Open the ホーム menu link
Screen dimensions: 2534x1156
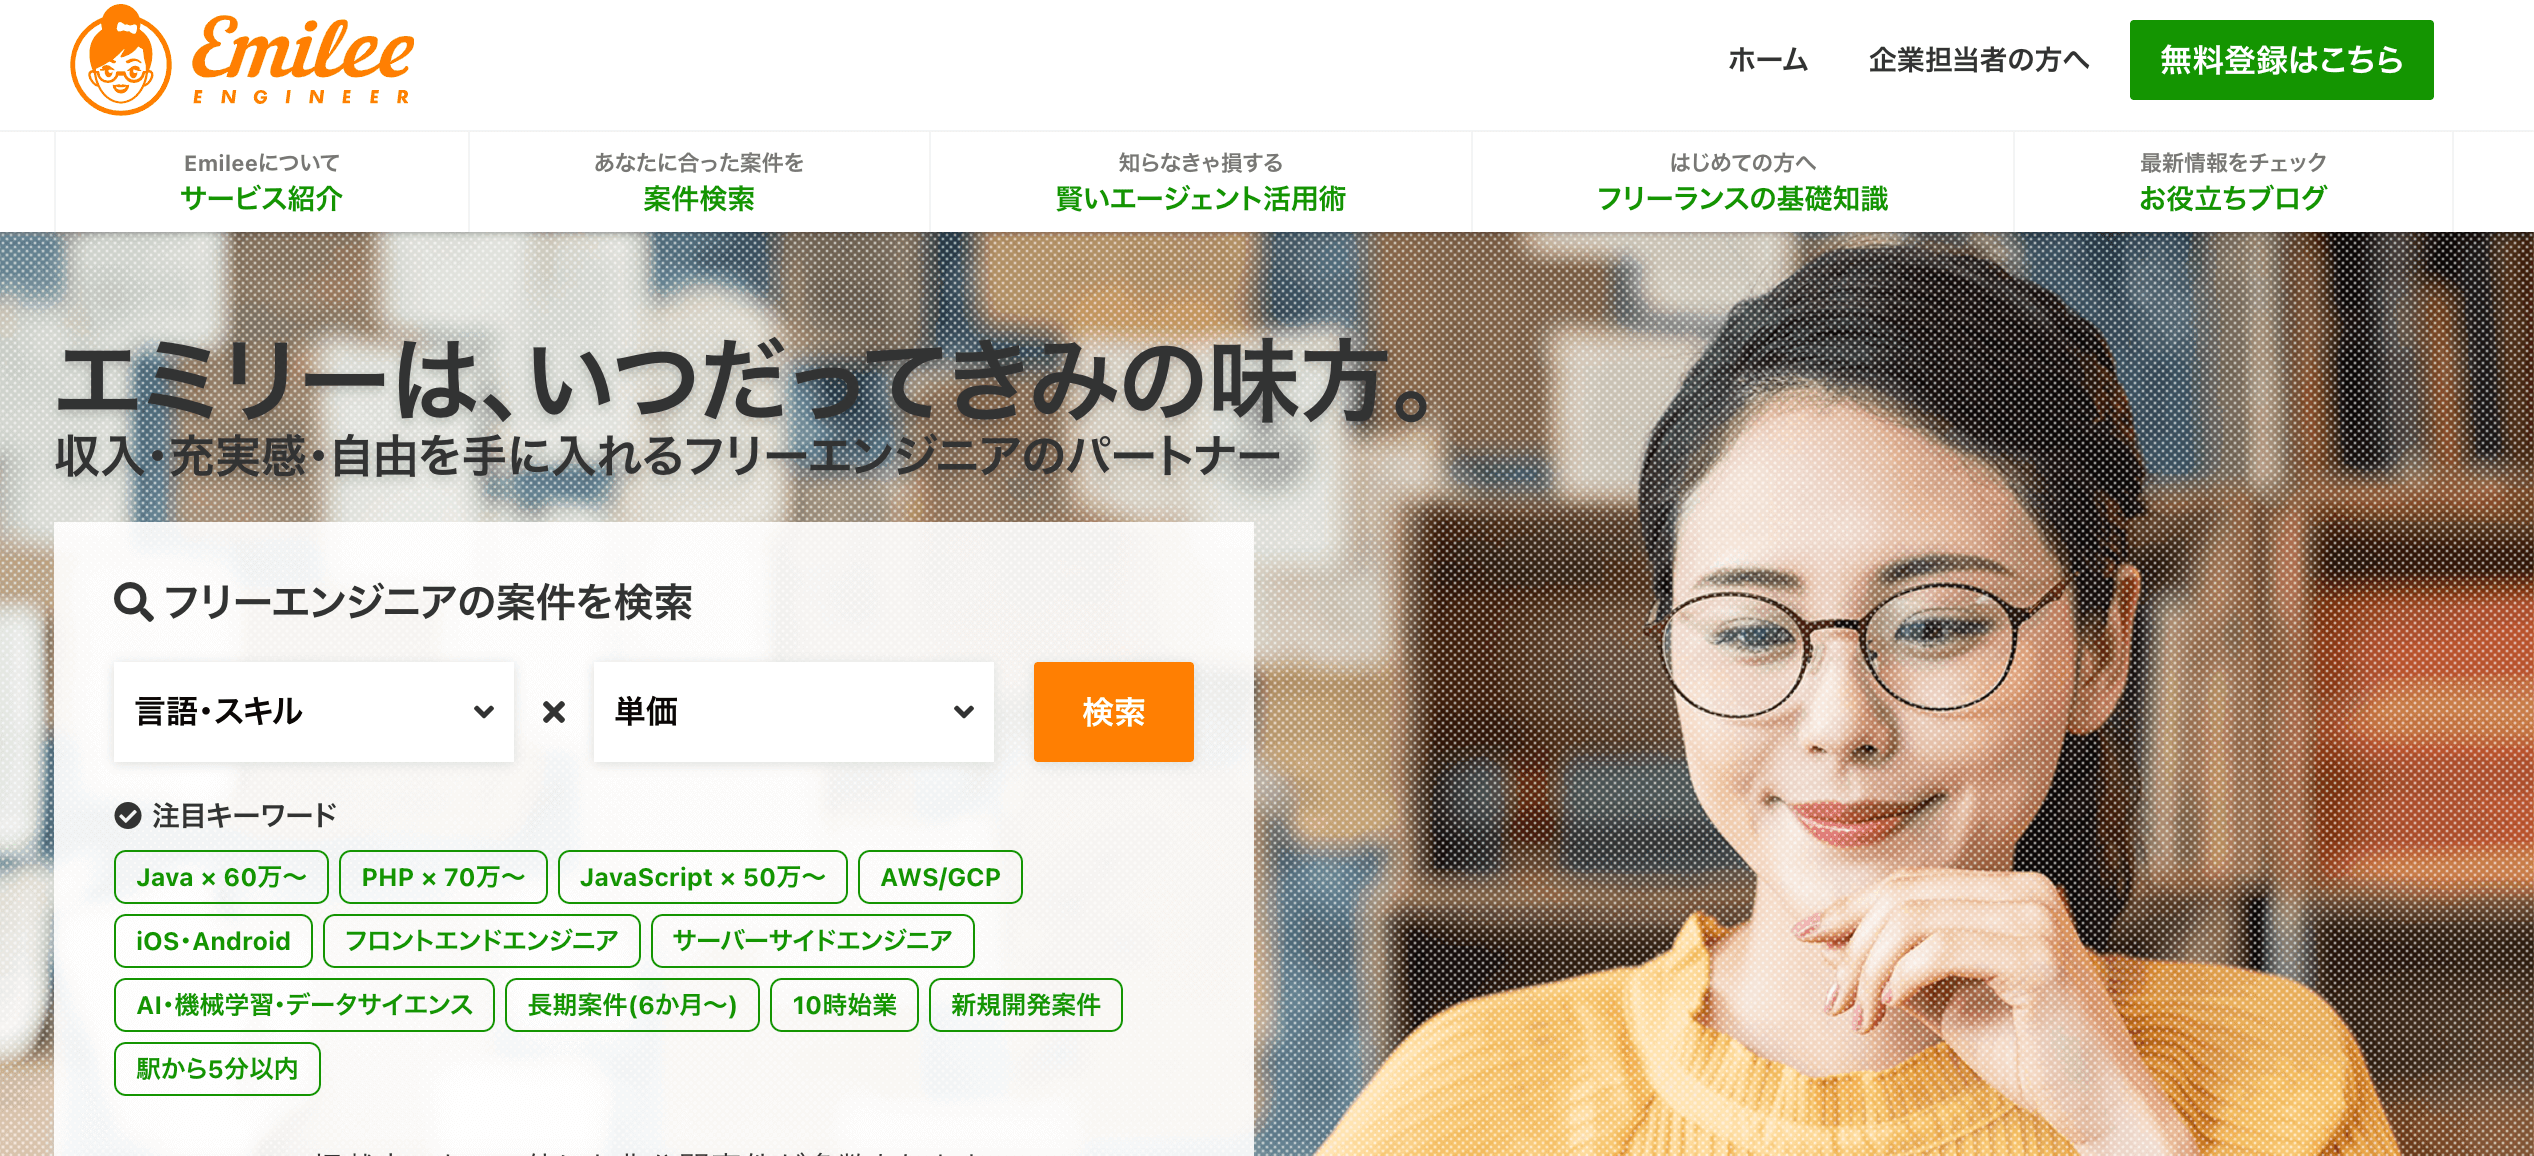pyautogui.click(x=1768, y=60)
